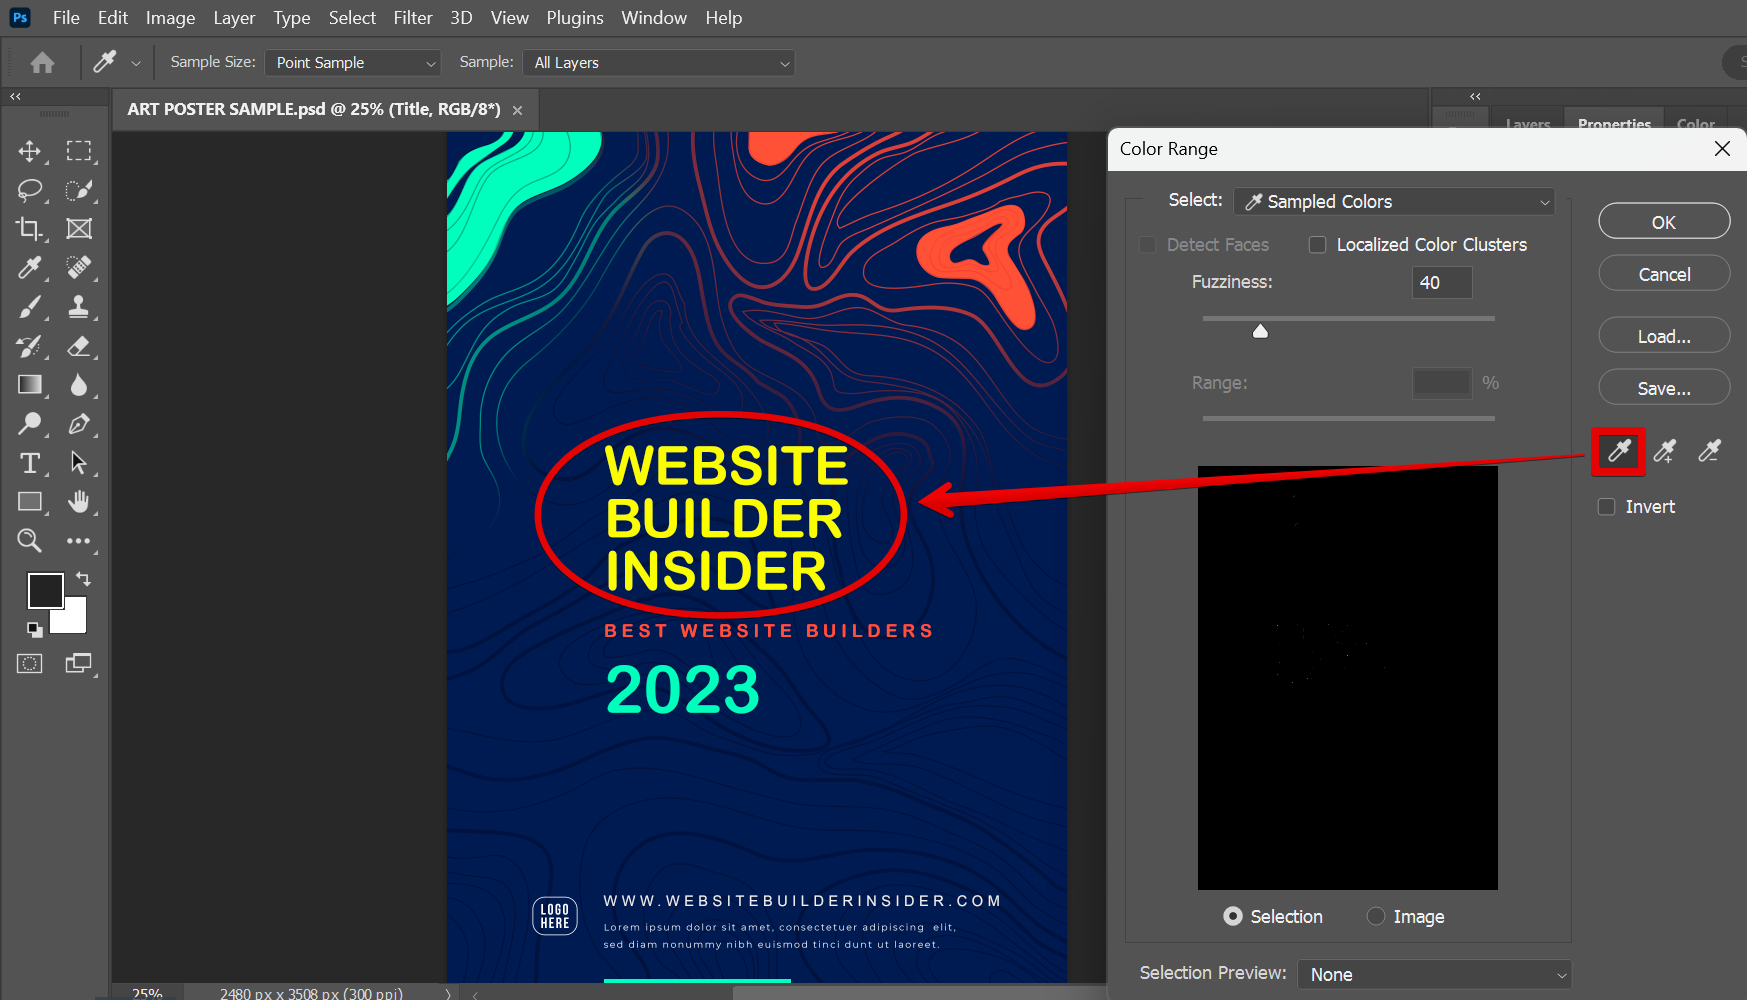Select the Type tool

pos(29,463)
